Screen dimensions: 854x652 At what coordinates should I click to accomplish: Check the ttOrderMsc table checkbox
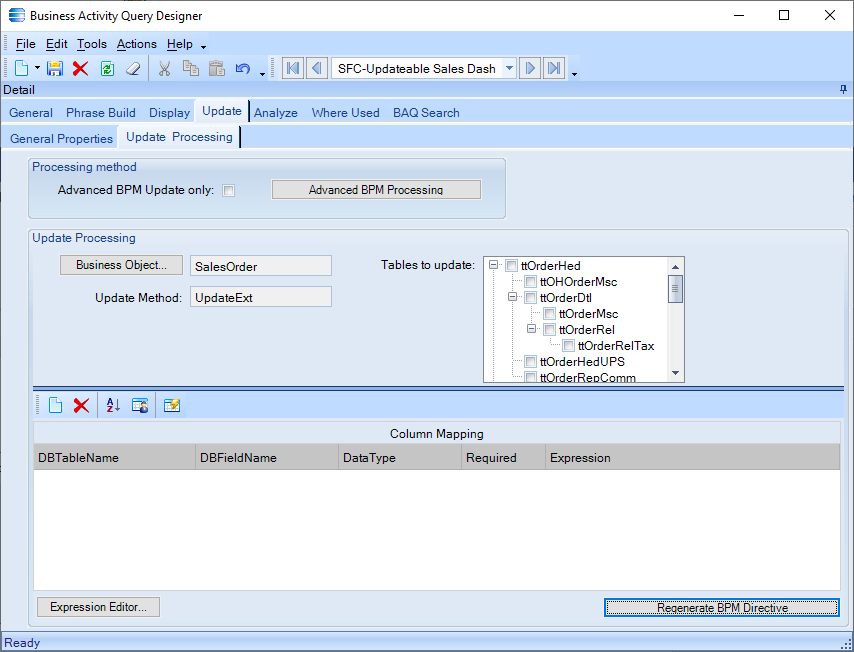coord(550,314)
